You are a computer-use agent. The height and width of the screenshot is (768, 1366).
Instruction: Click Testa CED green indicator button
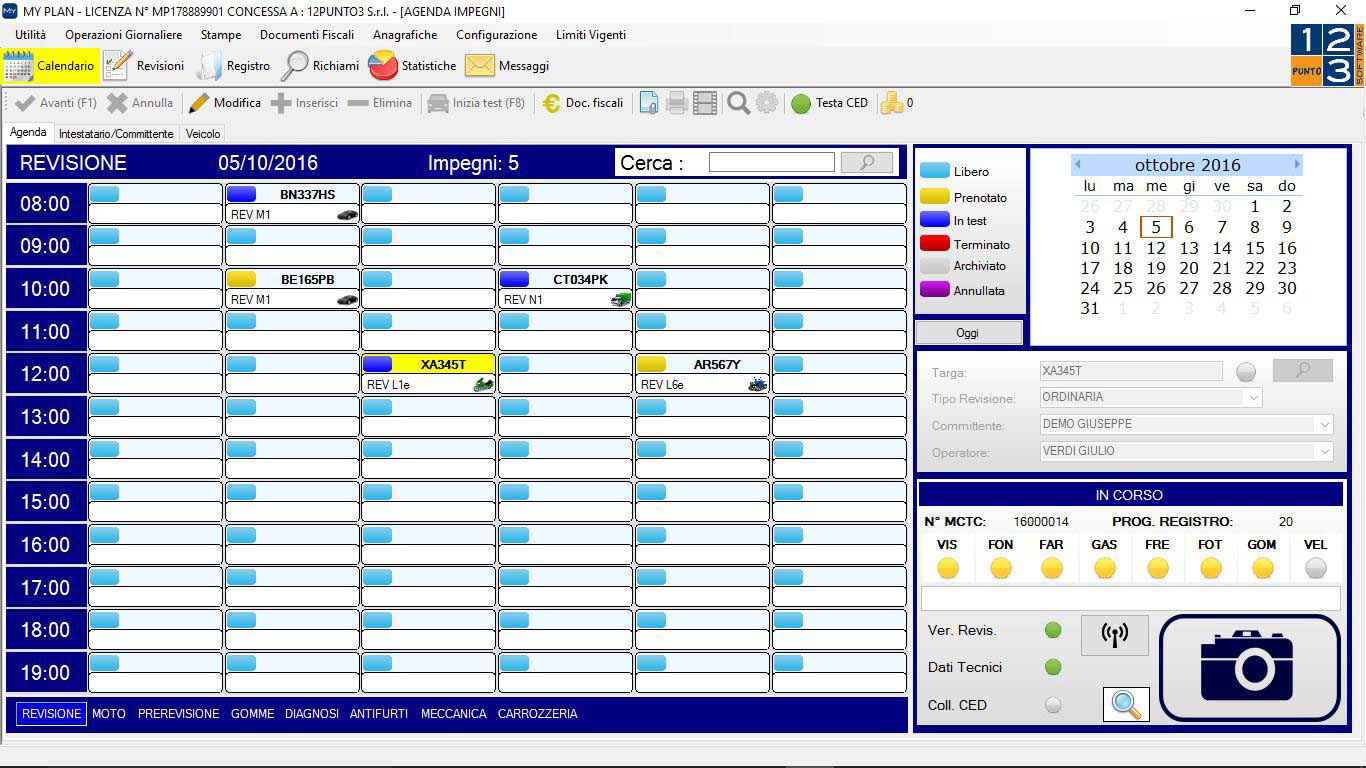(x=829, y=103)
